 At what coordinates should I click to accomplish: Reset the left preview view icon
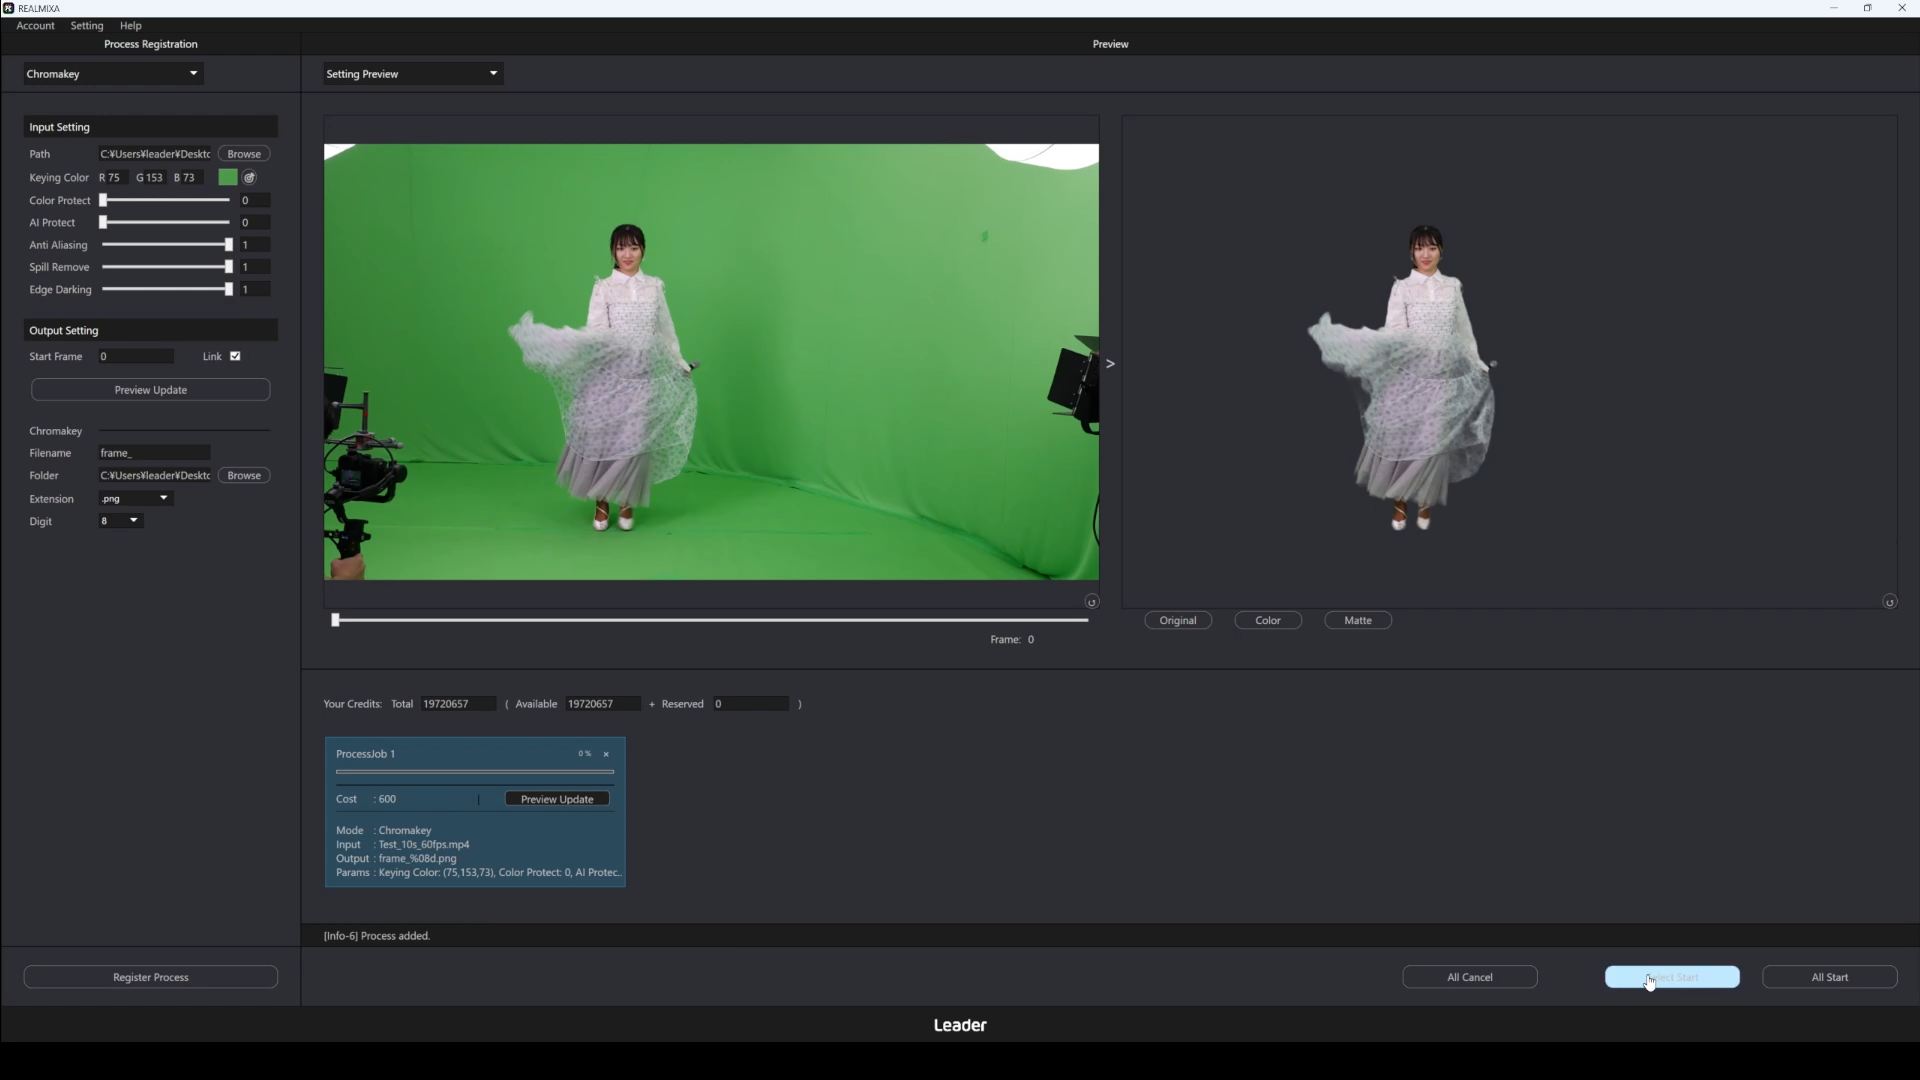(x=1092, y=602)
